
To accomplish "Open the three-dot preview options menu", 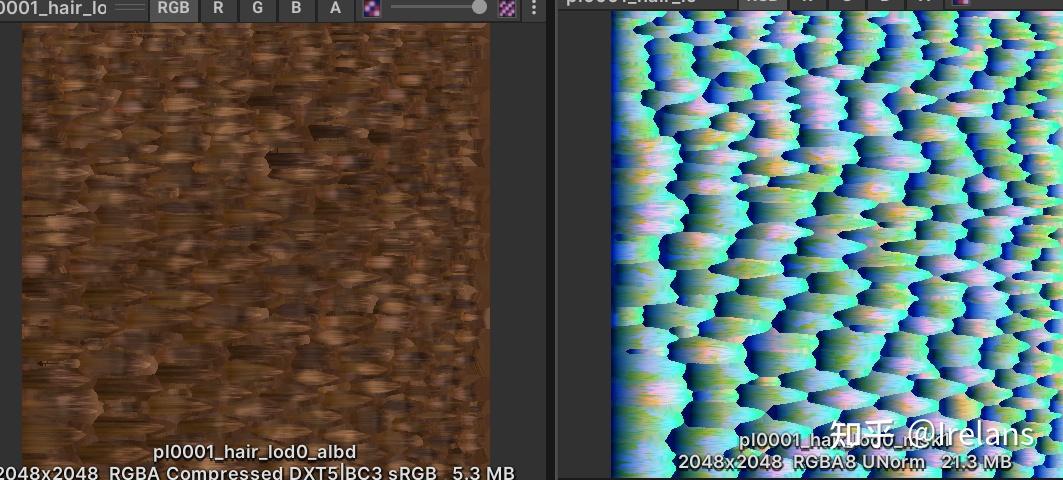I will point(534,8).
